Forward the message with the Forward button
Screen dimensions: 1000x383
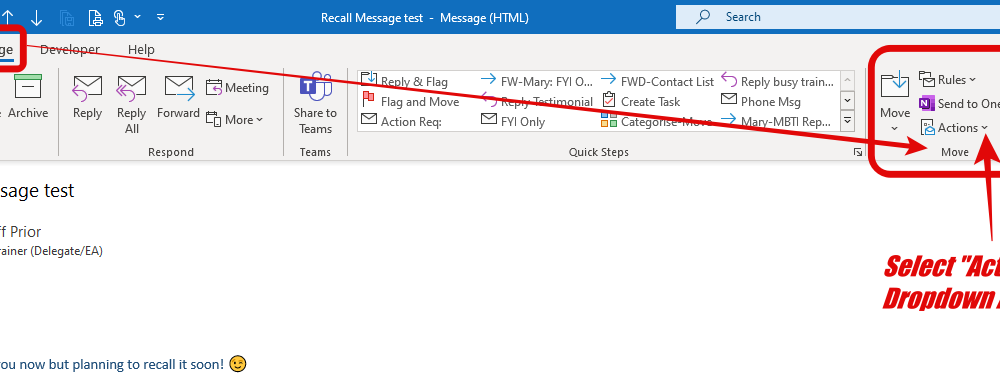click(179, 97)
